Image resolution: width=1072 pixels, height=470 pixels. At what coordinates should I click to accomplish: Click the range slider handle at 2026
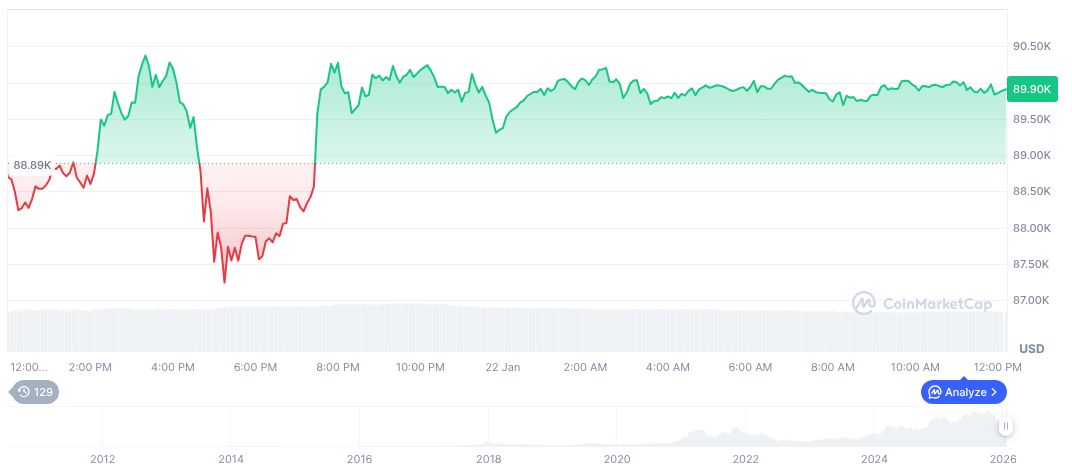pos(1006,427)
